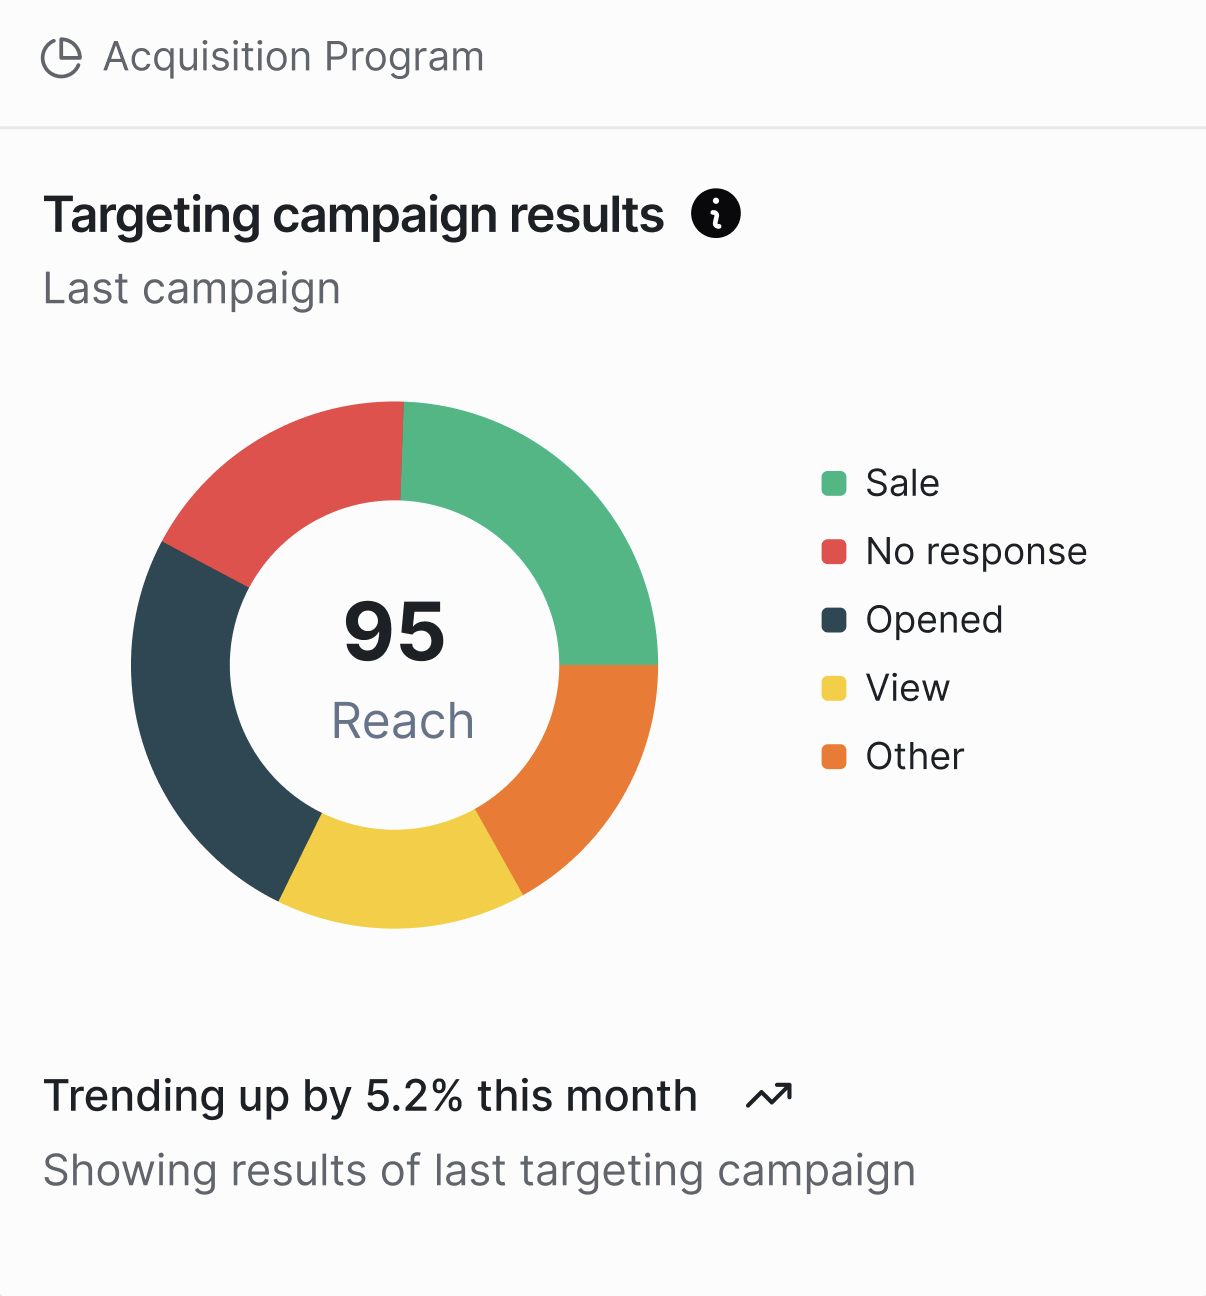Viewport: 1206px width, 1296px height.
Task: Select the yellow View legend swatch
Action: (834, 688)
